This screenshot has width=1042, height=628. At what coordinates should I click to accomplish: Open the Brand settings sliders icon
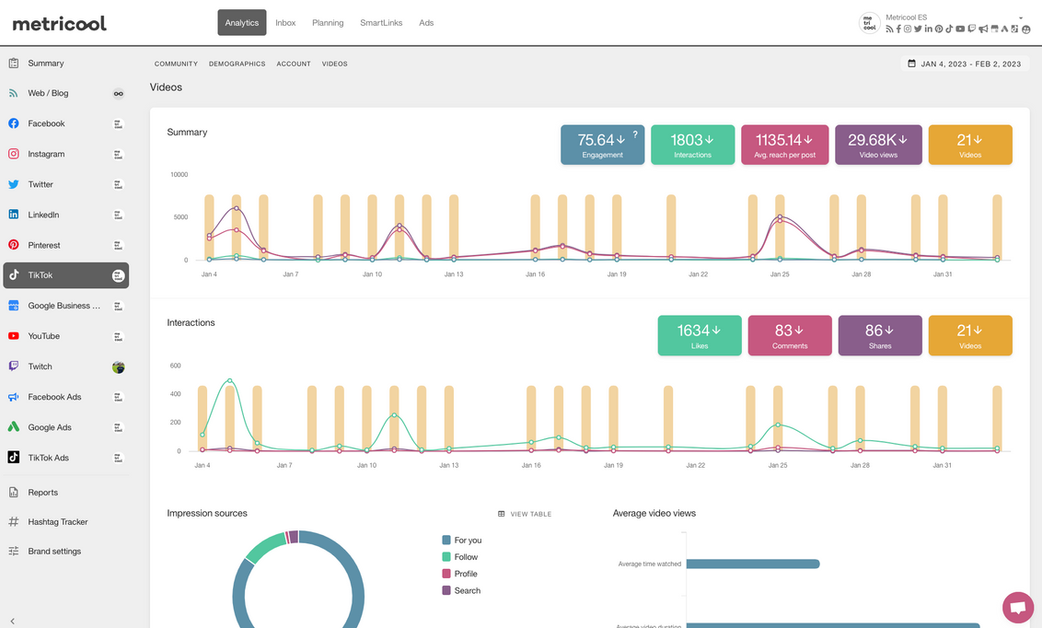(x=13, y=551)
